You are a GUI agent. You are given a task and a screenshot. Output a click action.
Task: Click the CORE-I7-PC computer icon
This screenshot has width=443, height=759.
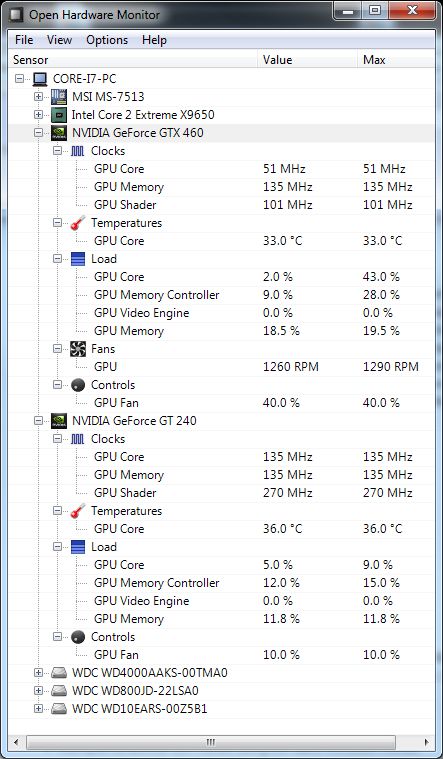point(40,78)
